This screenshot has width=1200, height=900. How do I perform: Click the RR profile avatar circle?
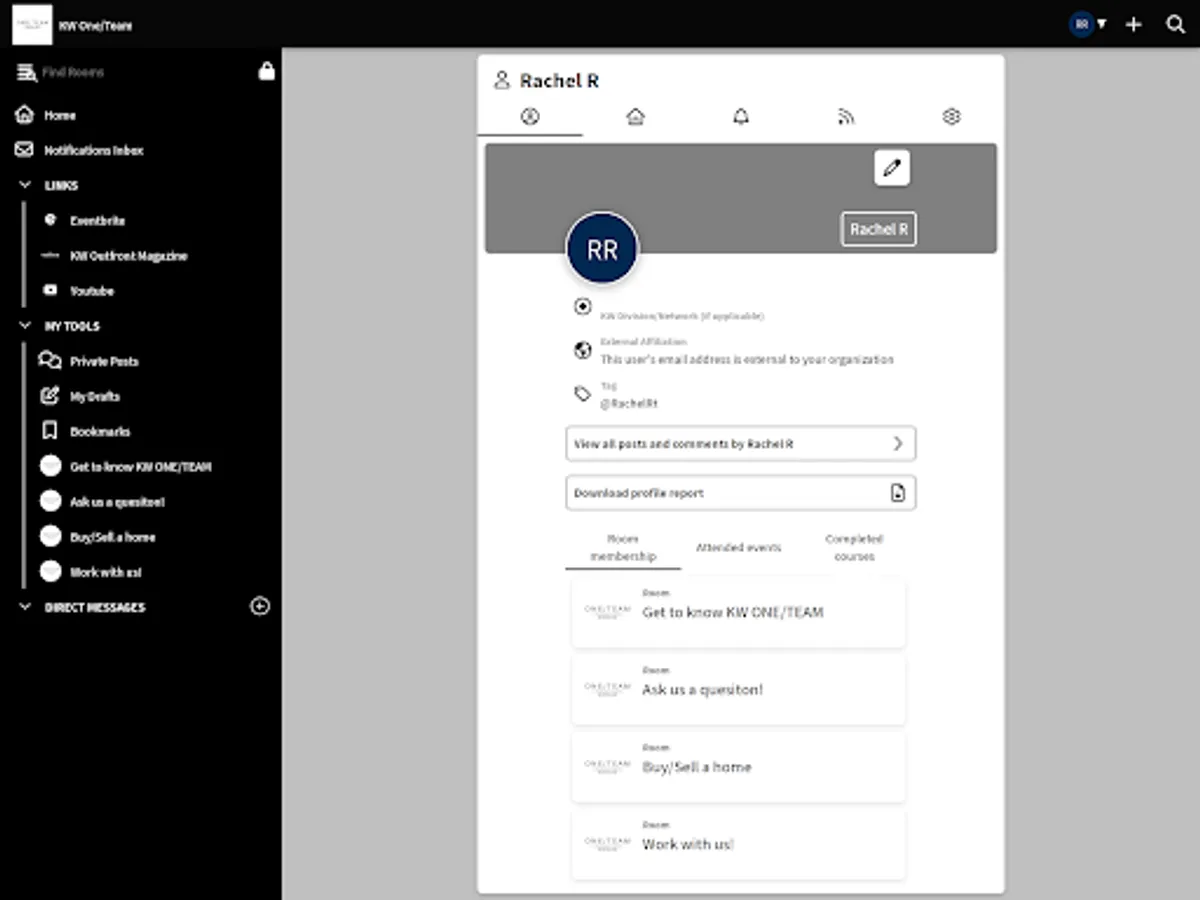point(602,250)
